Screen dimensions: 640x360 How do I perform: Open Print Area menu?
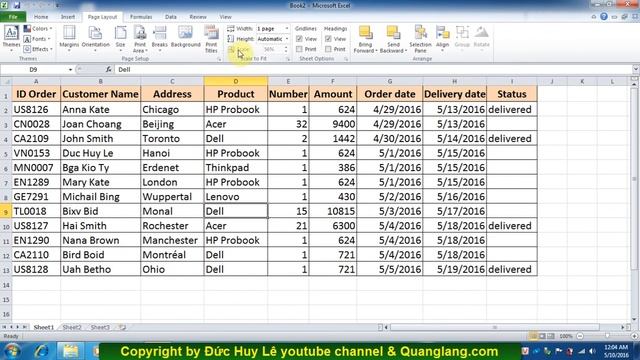coord(140,39)
